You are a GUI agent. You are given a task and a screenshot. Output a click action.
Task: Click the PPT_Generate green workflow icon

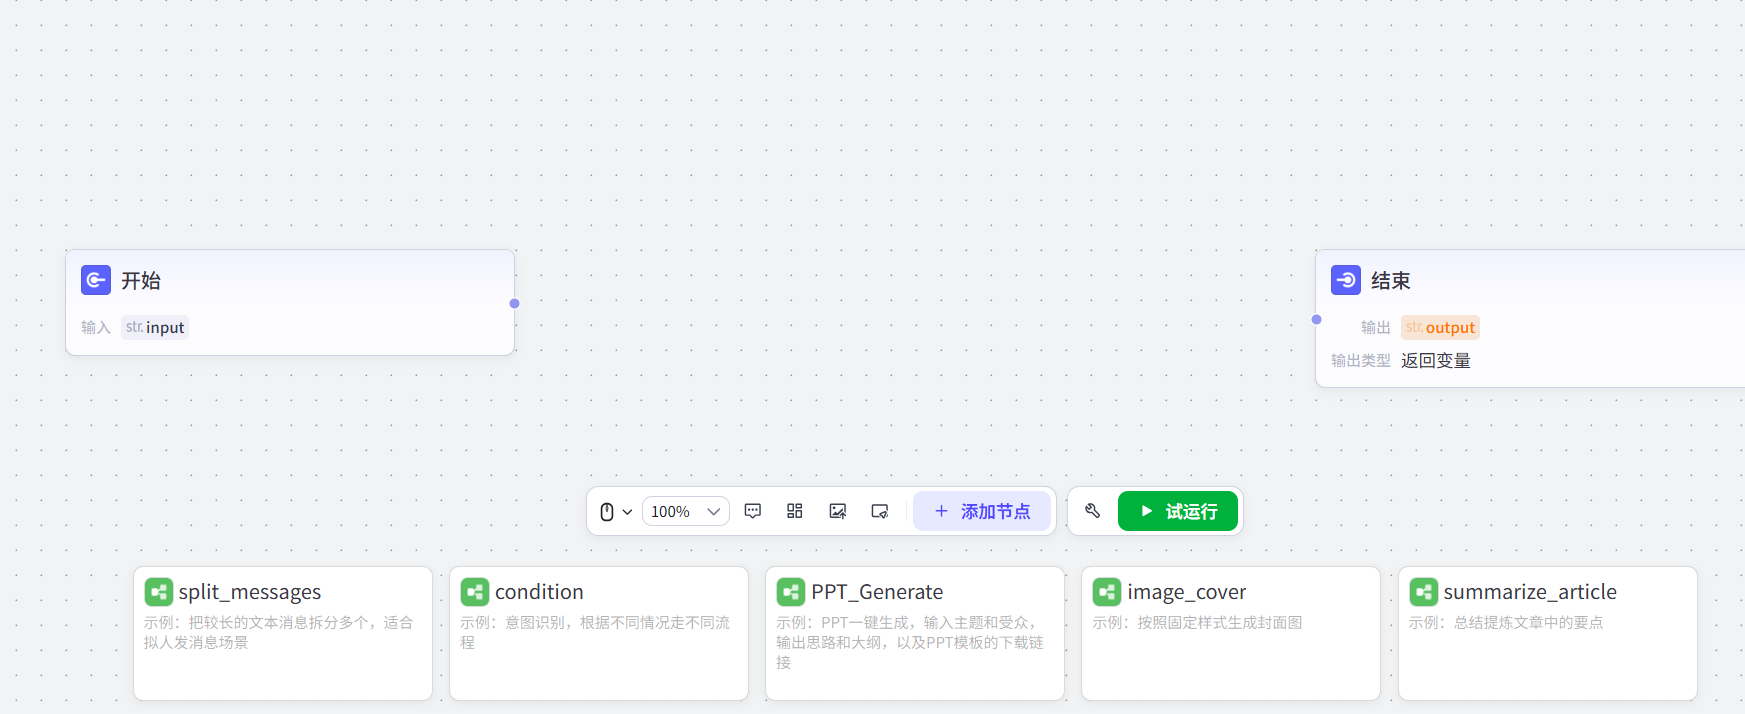791,592
